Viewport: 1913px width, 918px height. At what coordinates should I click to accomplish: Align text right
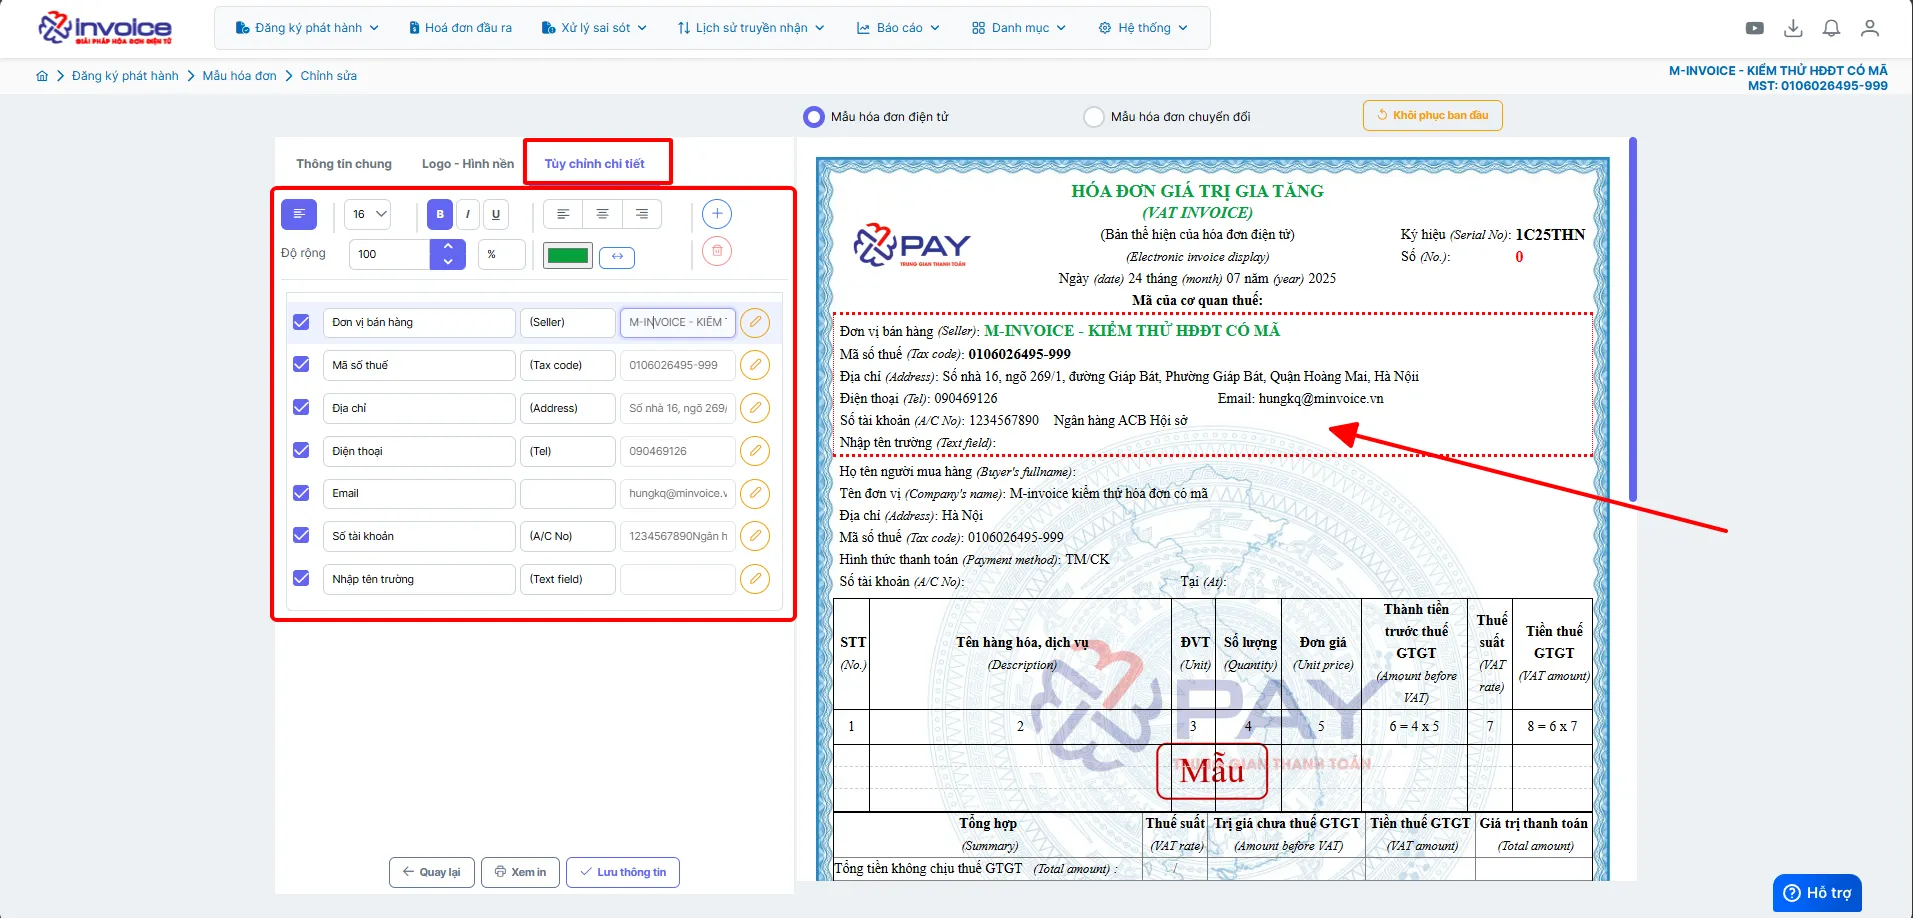(x=642, y=214)
